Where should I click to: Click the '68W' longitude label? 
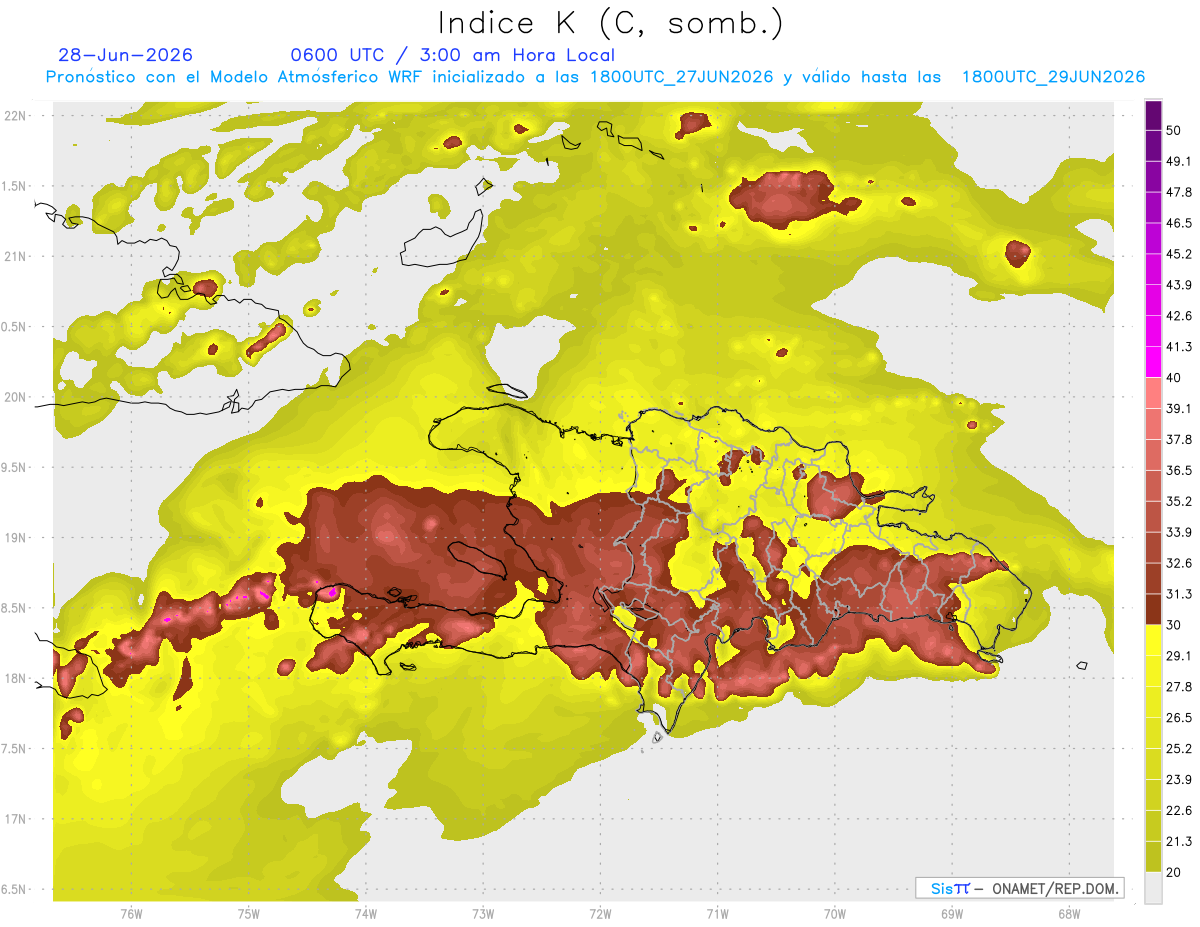(1069, 914)
